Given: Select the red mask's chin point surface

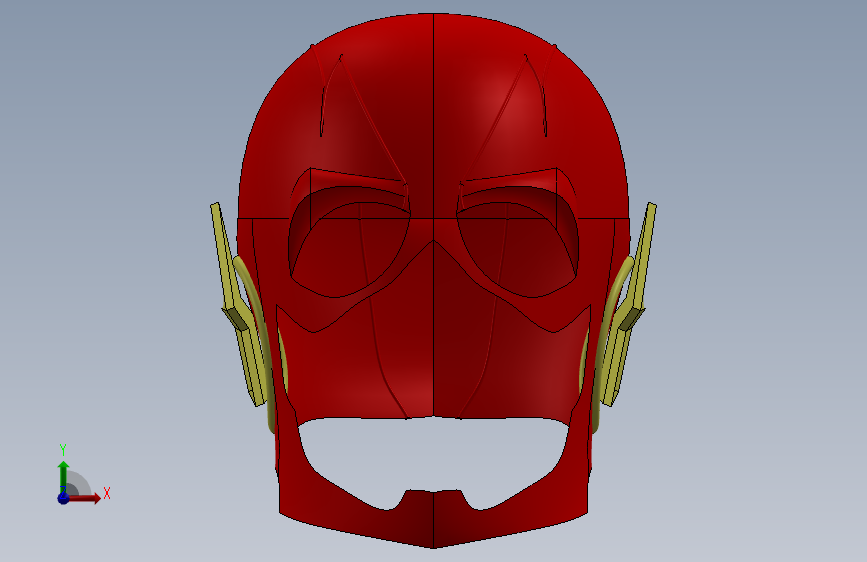Looking at the screenshot, I should pyautogui.click(x=434, y=520).
